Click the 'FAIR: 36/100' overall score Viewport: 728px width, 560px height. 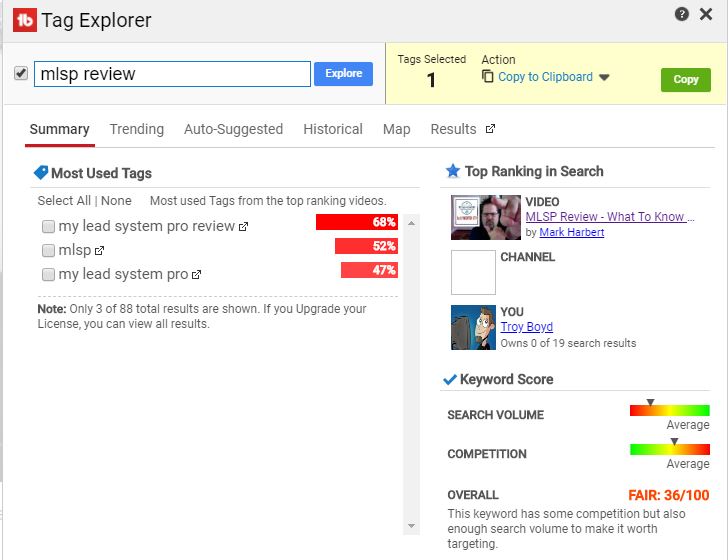point(669,495)
